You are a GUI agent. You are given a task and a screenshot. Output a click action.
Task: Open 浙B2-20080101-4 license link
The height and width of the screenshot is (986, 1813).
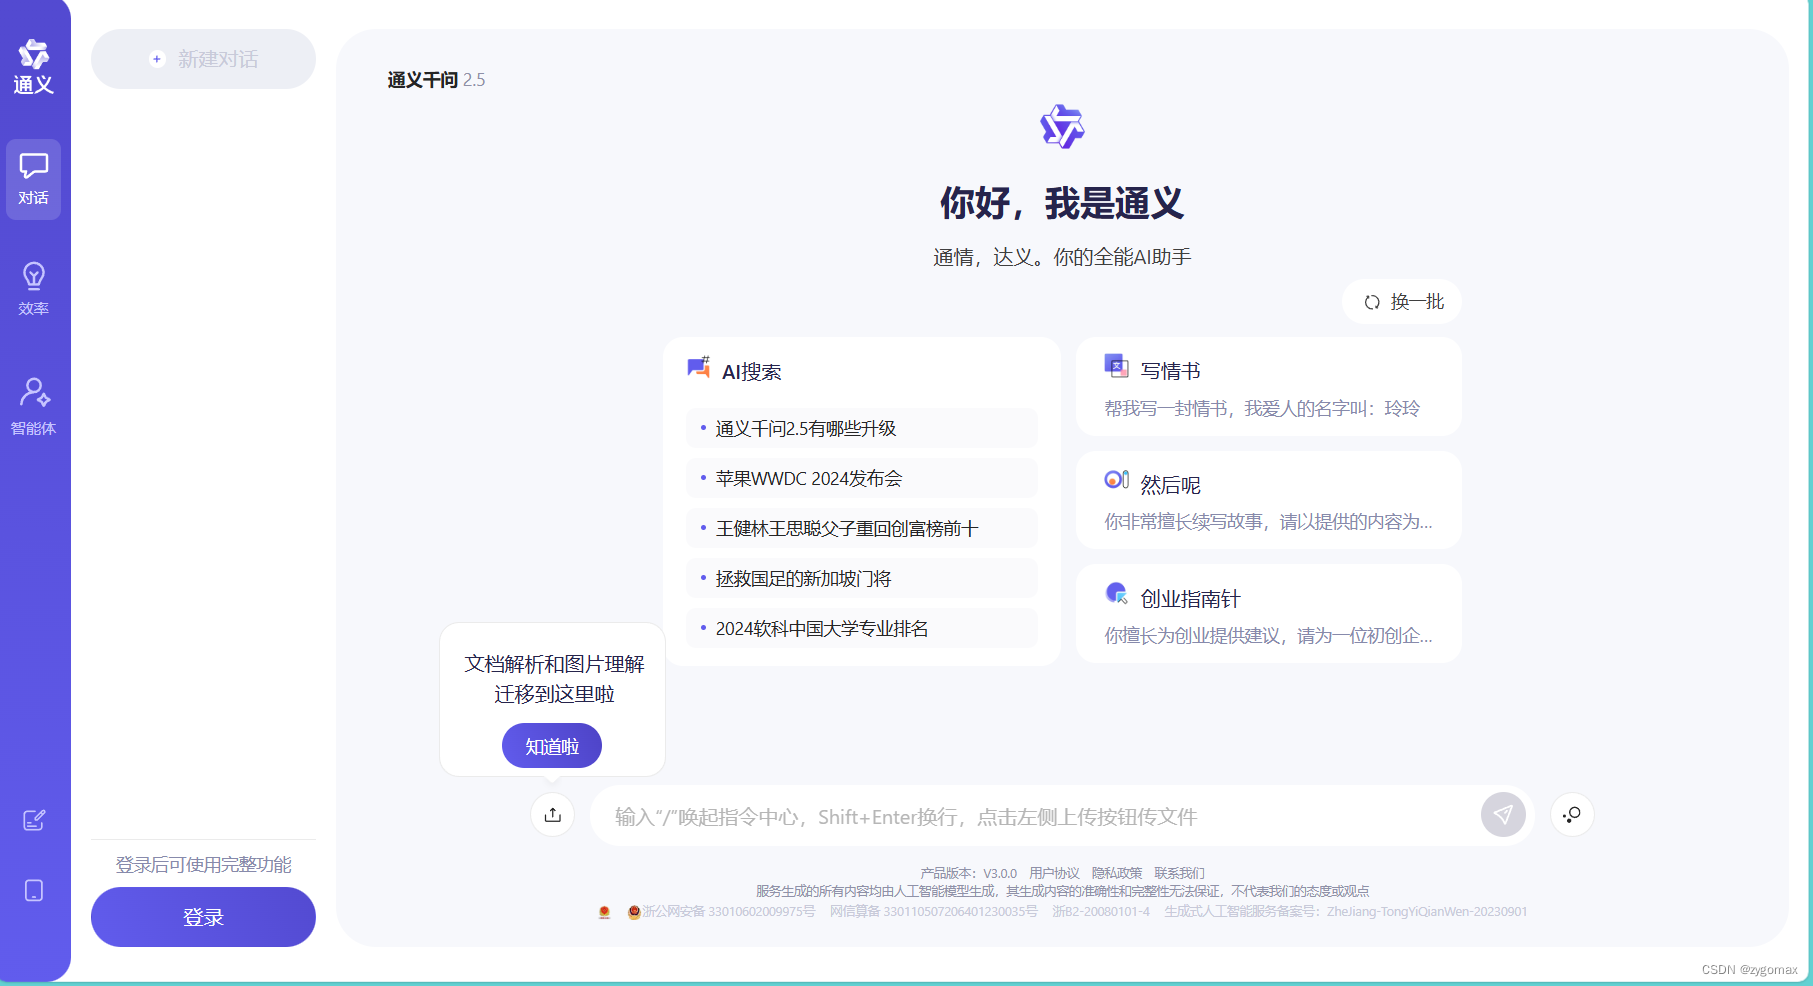pos(1100,912)
